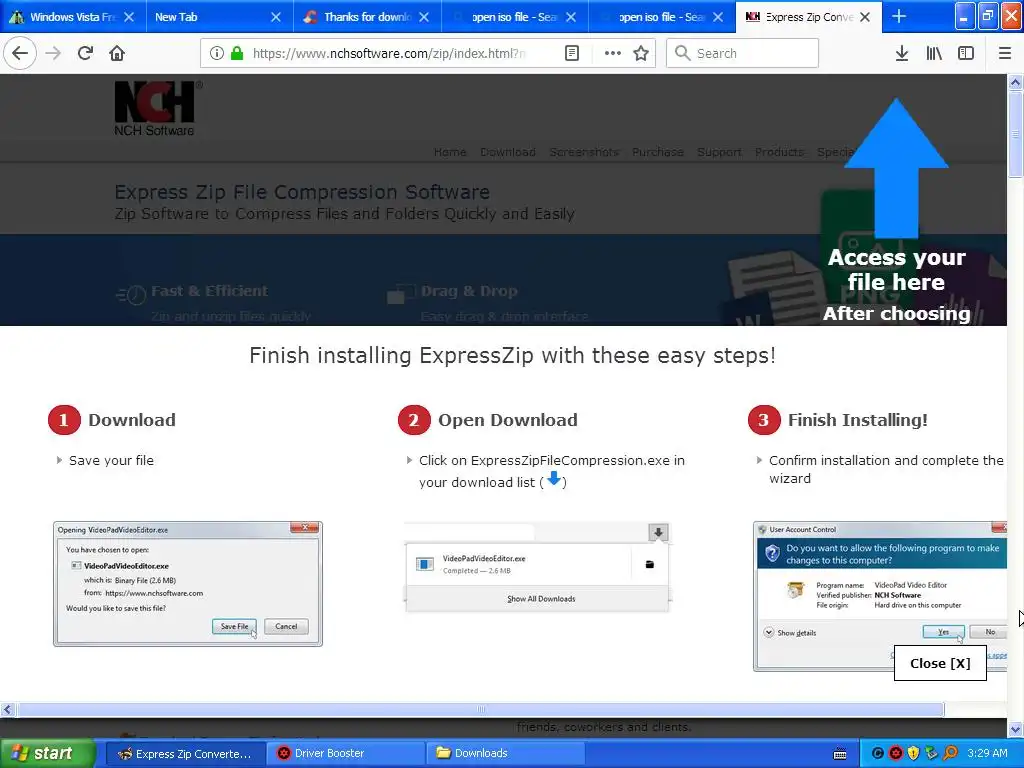Click the browser Search box
The width and height of the screenshot is (1024, 768).
pyautogui.click(x=743, y=53)
